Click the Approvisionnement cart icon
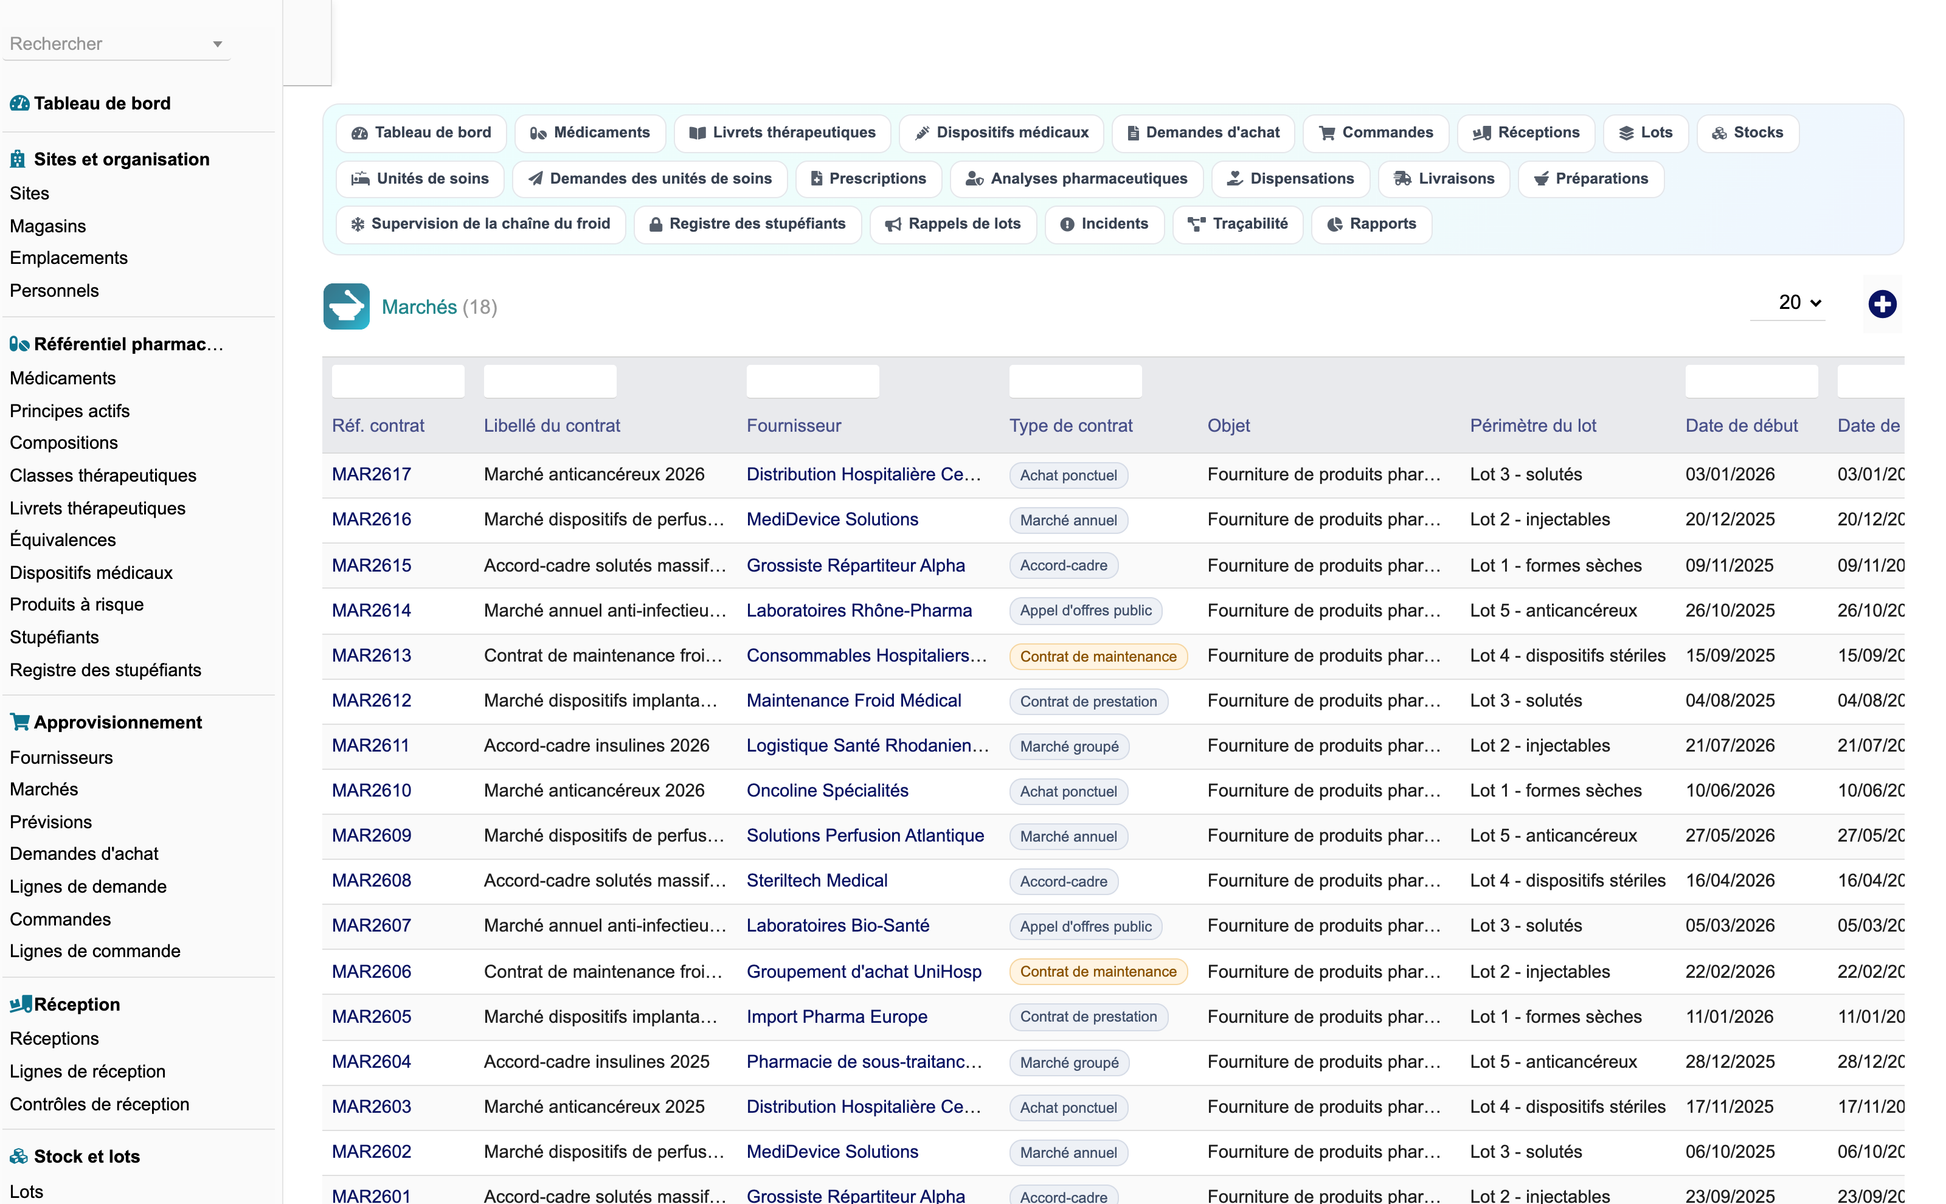 tap(19, 722)
